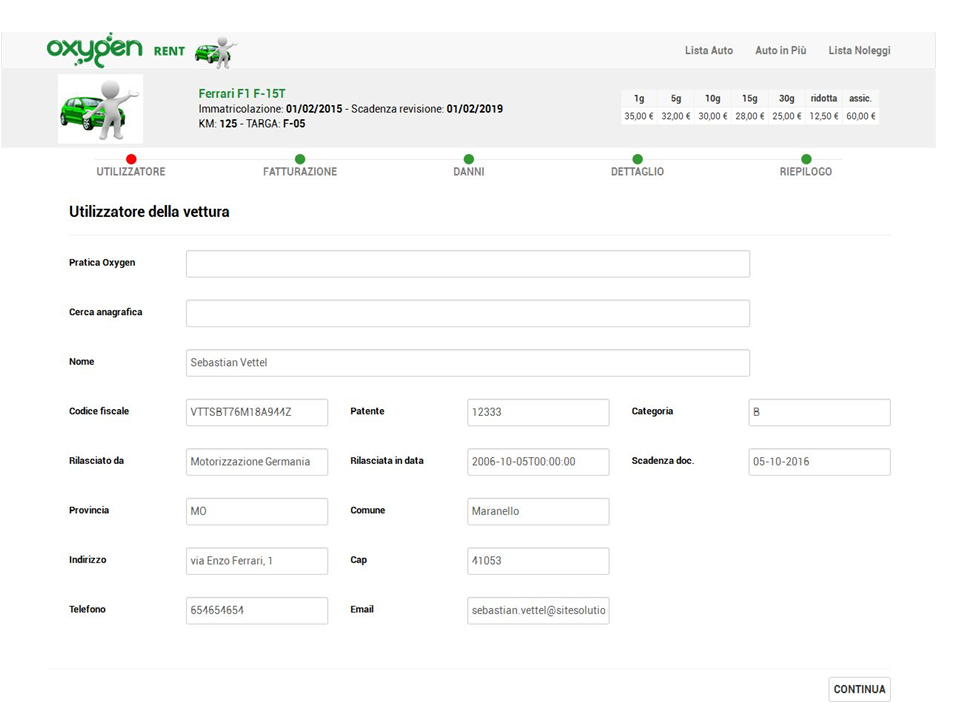Edit the Nome field with Sebastian Vettel
Viewport: 960px width, 720px height.
[x=468, y=363]
